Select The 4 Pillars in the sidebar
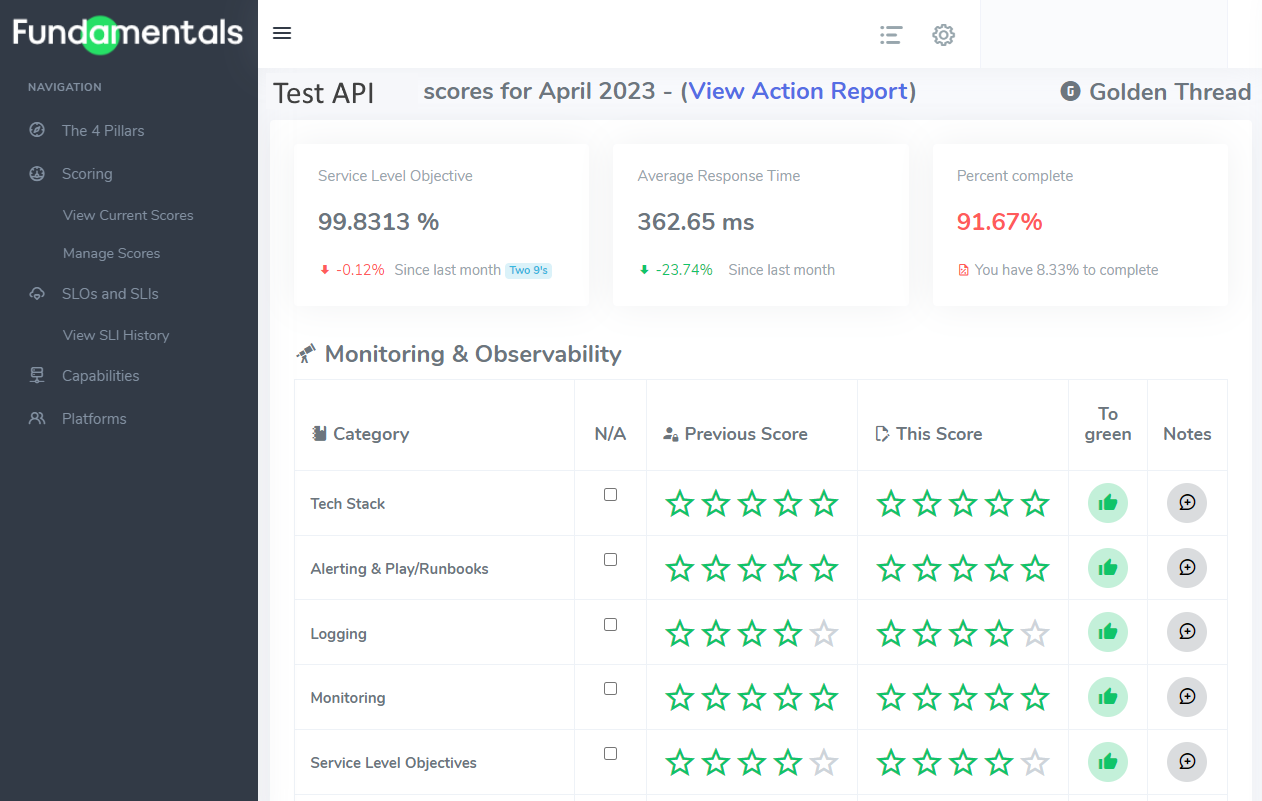The height and width of the screenshot is (801, 1262). [x=101, y=130]
